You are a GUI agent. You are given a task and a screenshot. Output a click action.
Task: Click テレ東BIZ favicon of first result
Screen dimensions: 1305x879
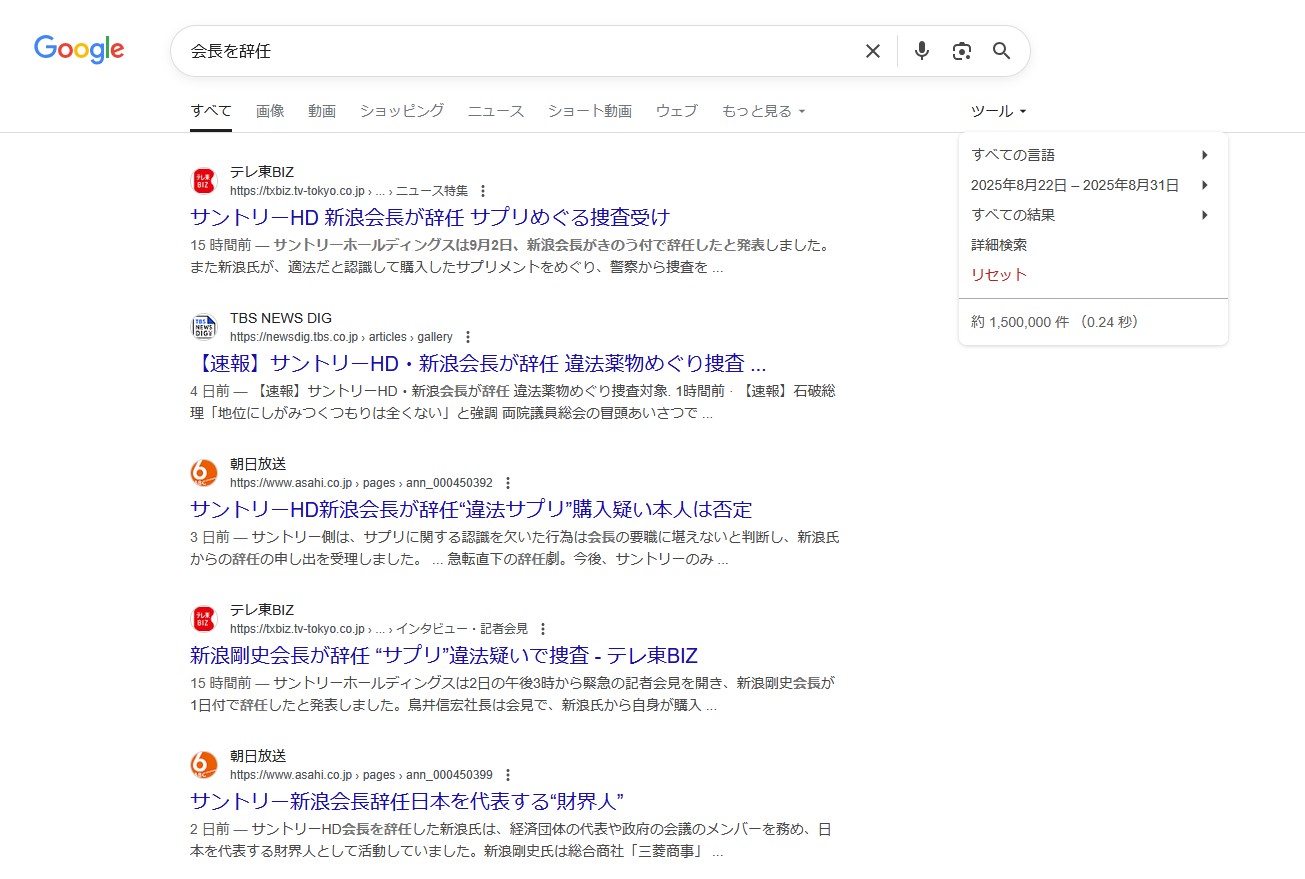point(204,181)
